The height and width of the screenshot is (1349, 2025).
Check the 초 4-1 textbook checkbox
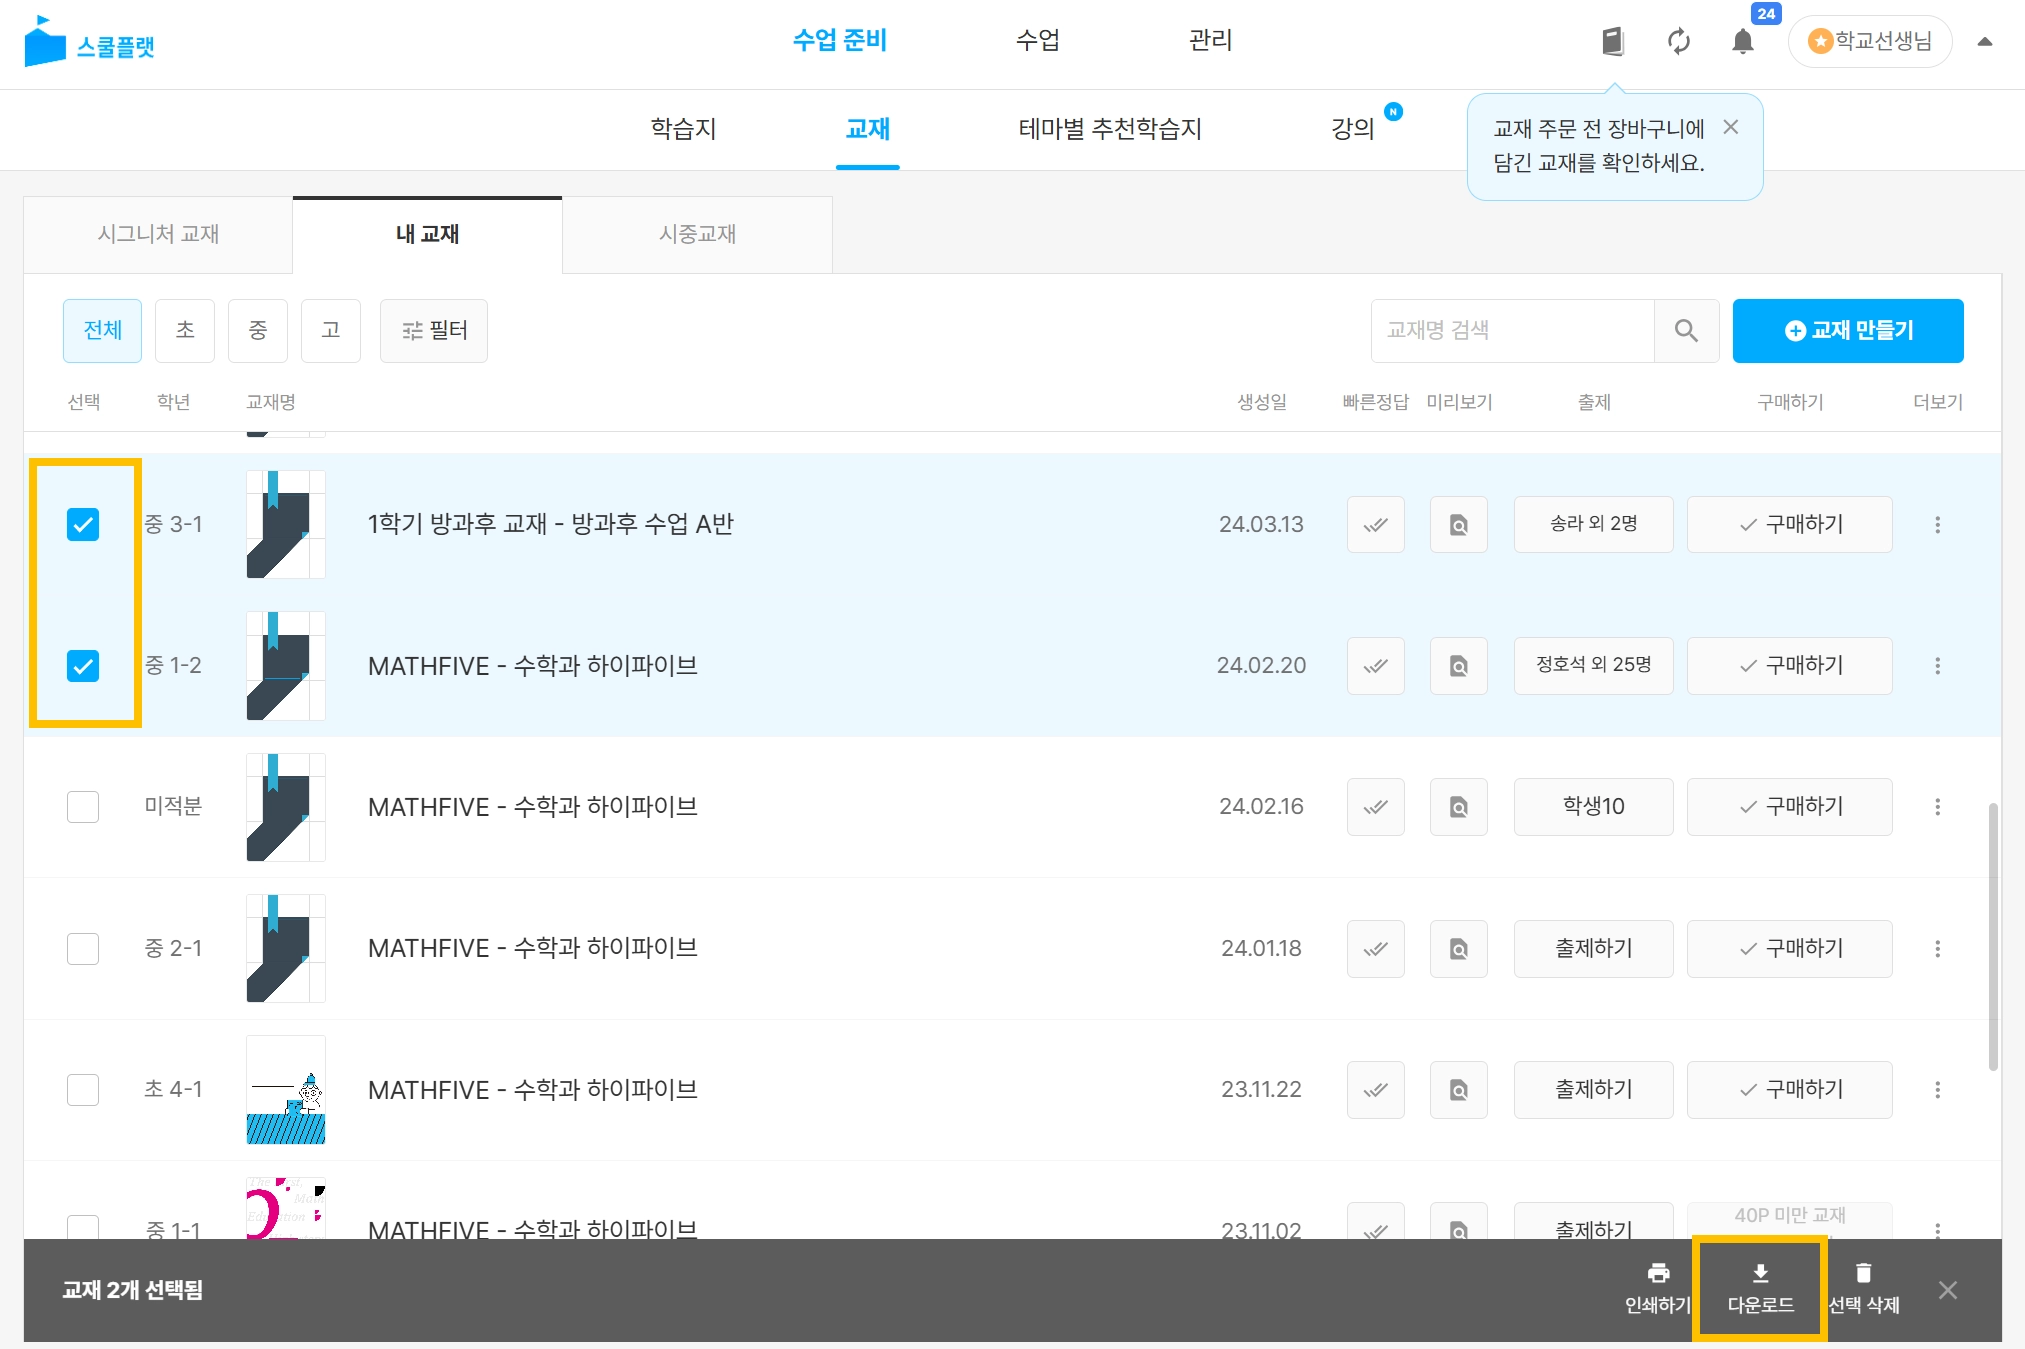pyautogui.click(x=83, y=1090)
